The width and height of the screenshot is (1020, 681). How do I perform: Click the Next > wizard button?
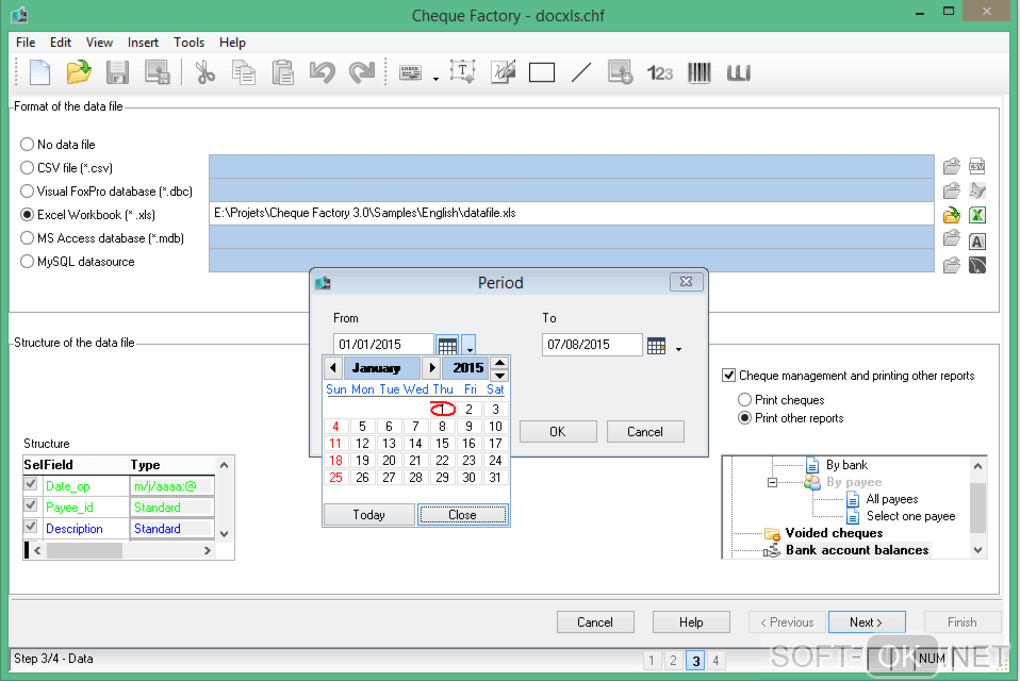pos(866,622)
